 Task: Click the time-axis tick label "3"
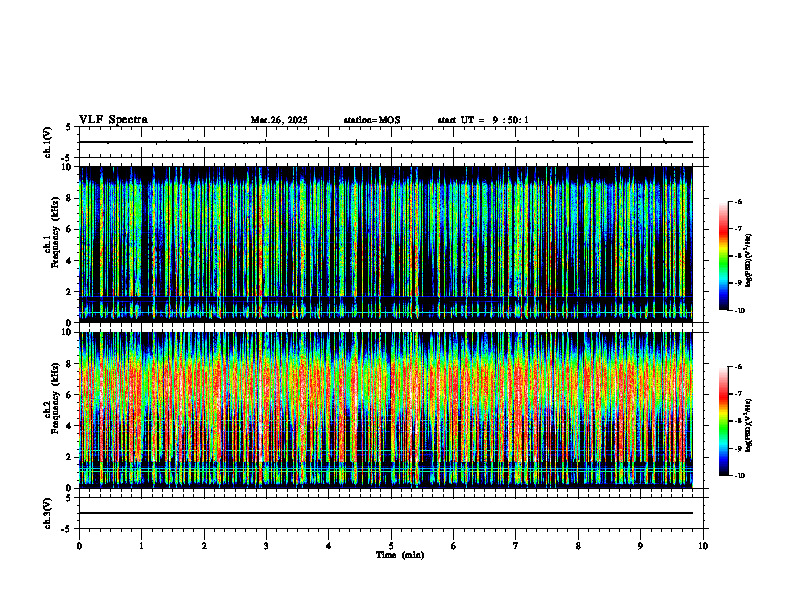coord(266,546)
